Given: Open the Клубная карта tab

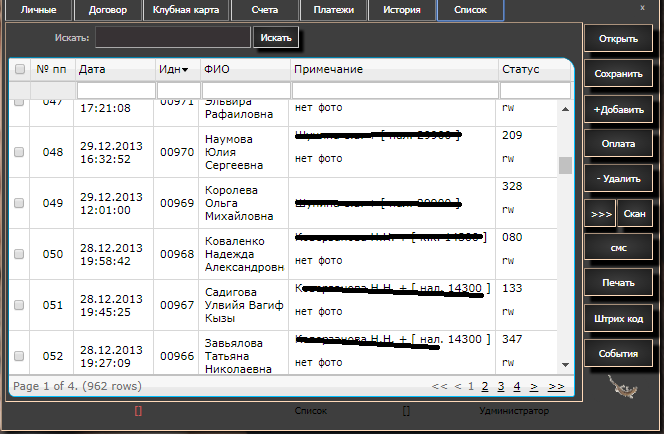Looking at the screenshot, I should [186, 10].
